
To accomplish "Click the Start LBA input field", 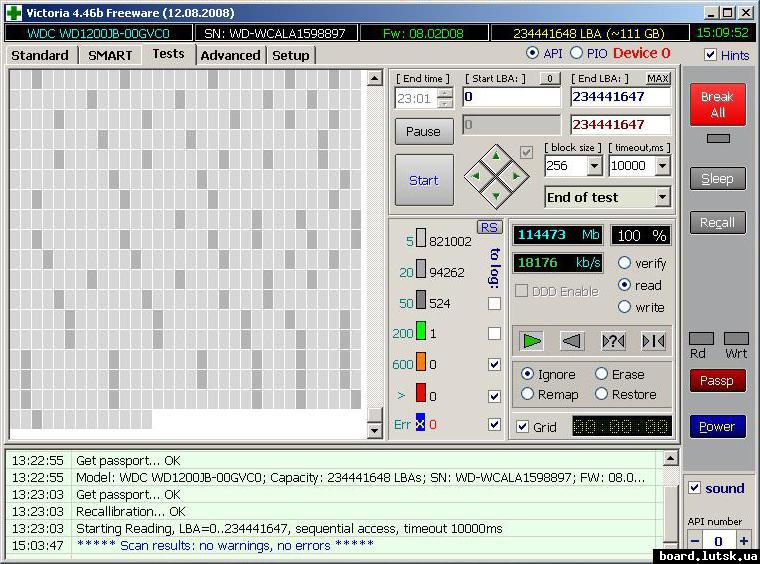I will pos(510,97).
